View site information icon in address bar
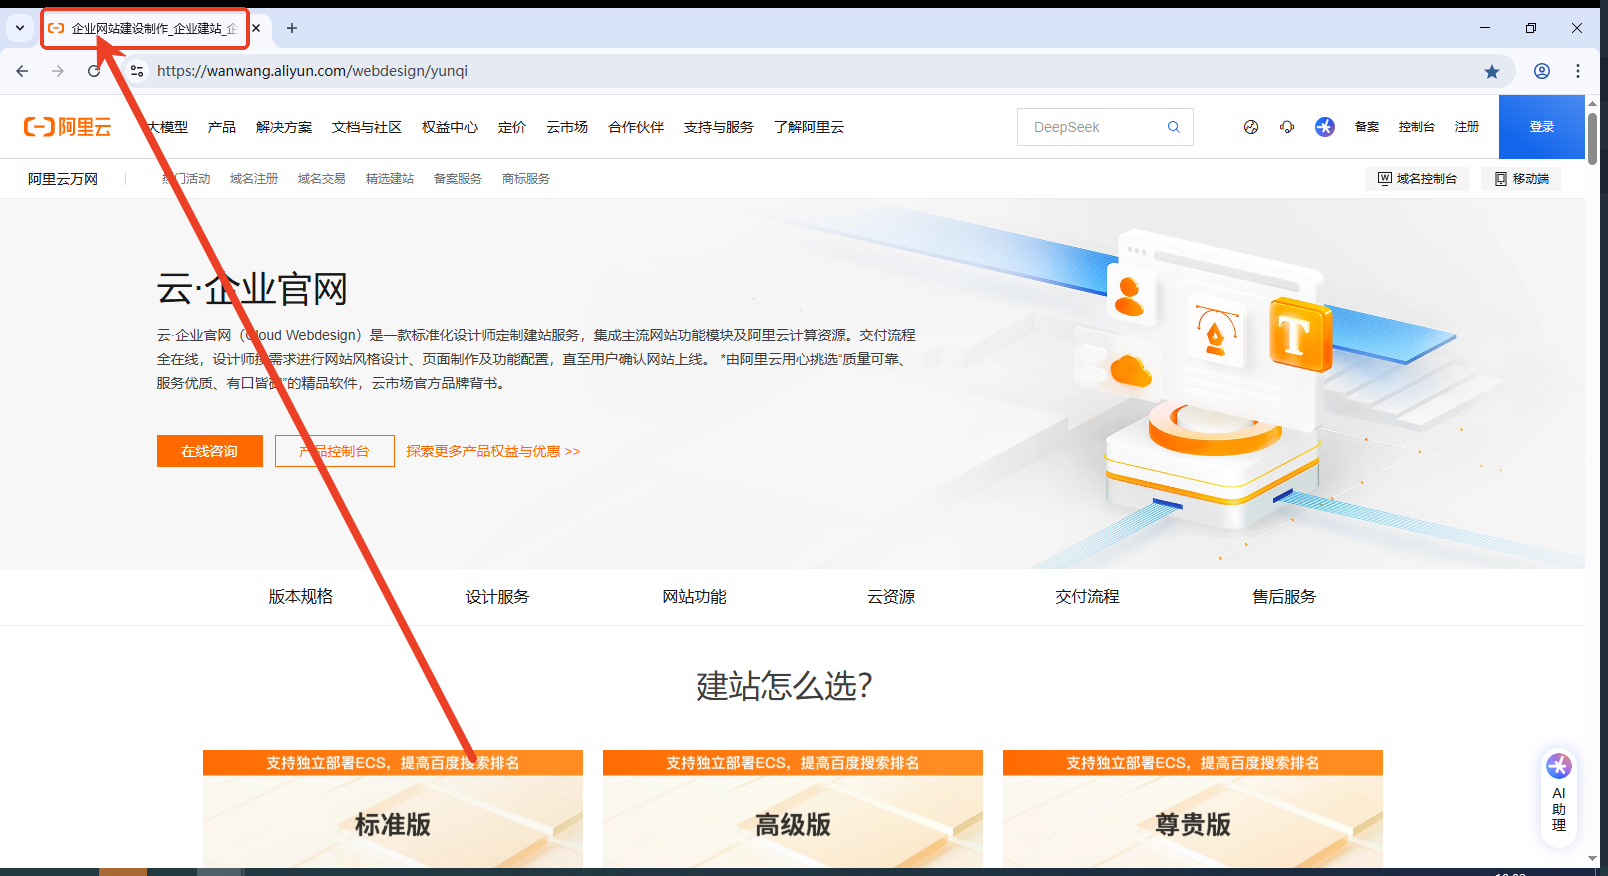 137,71
